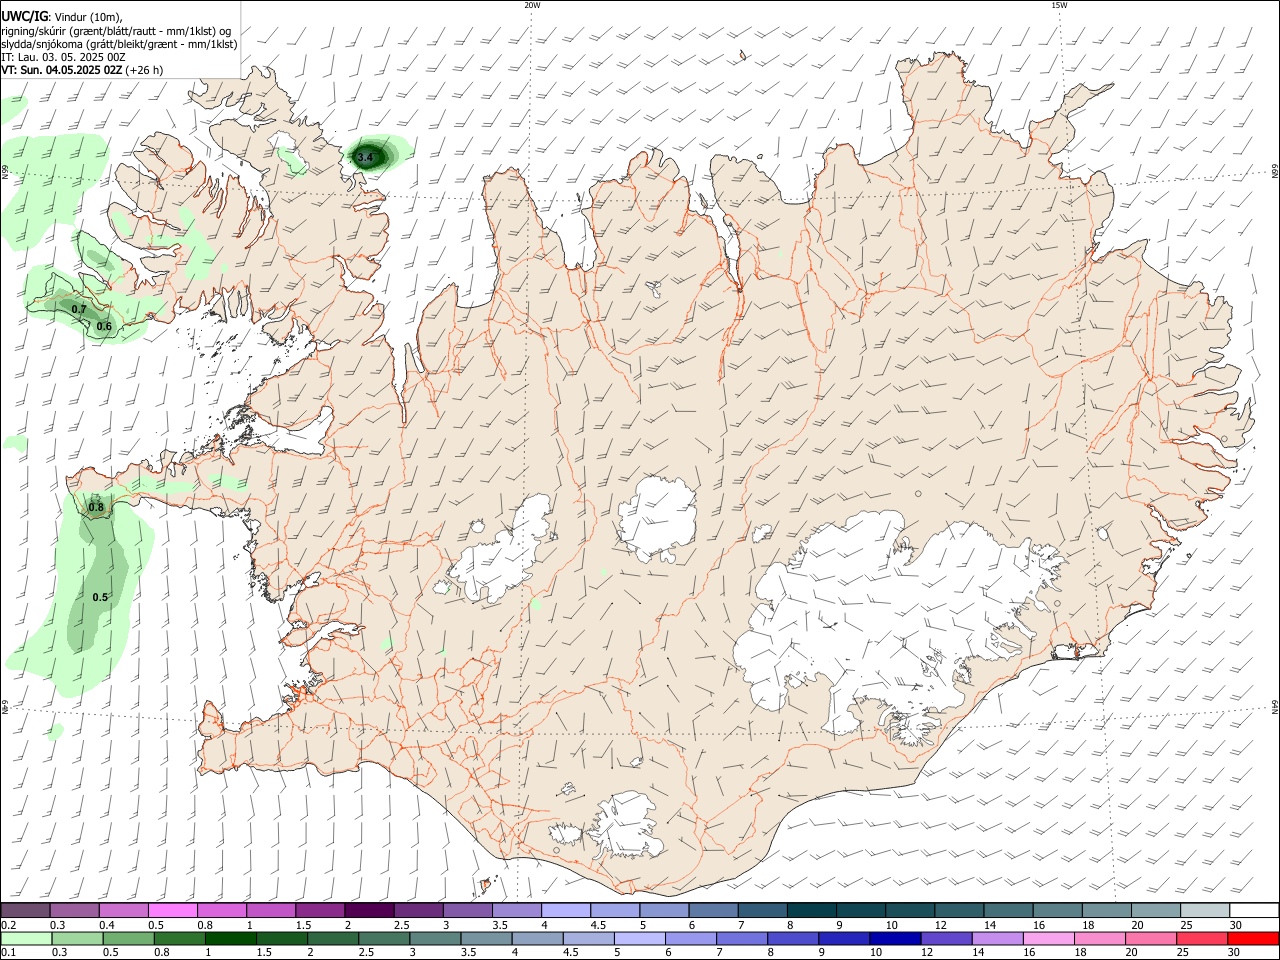
Task: Click the light pink 16–18 rain swatch
Action: pyautogui.click(x=1049, y=938)
